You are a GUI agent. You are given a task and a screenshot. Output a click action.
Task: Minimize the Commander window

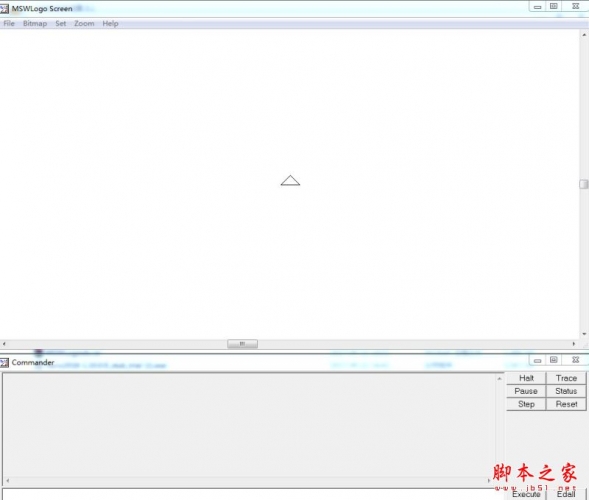(538, 360)
